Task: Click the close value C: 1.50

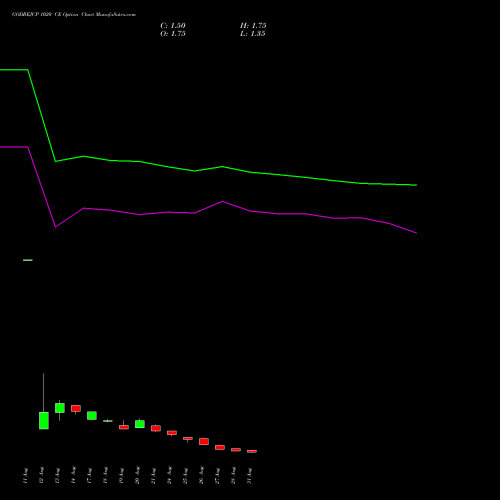Action: (x=173, y=26)
